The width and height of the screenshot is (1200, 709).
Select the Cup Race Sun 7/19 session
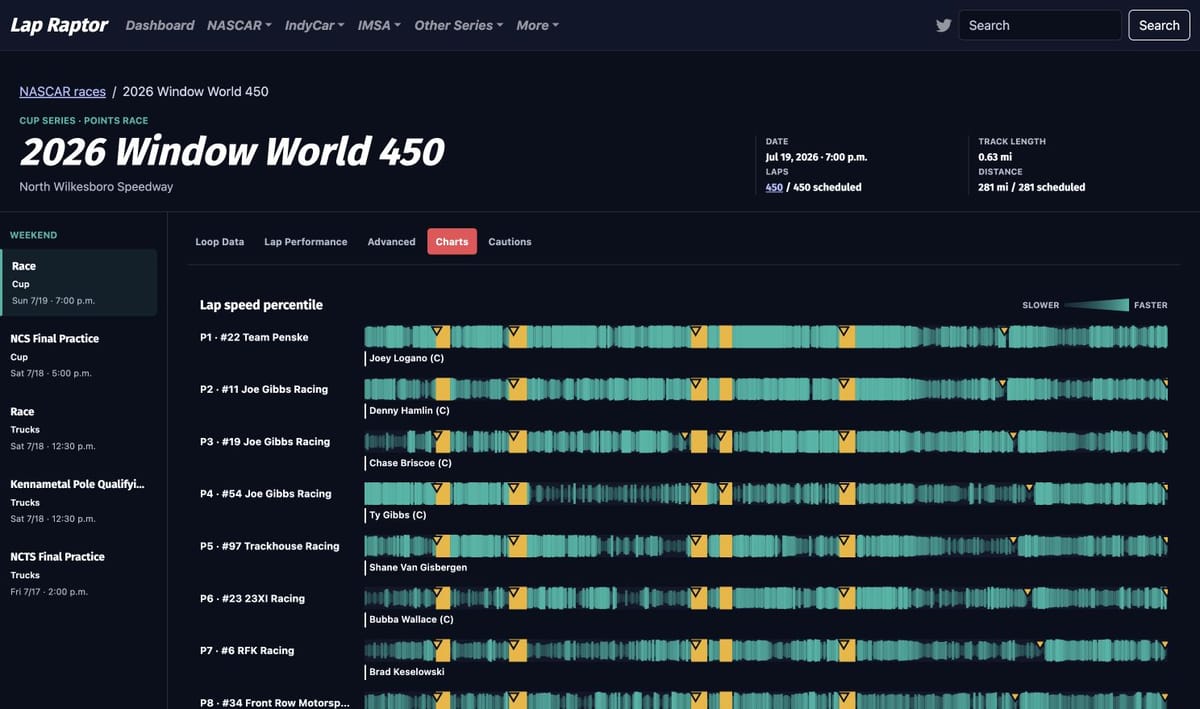78,283
